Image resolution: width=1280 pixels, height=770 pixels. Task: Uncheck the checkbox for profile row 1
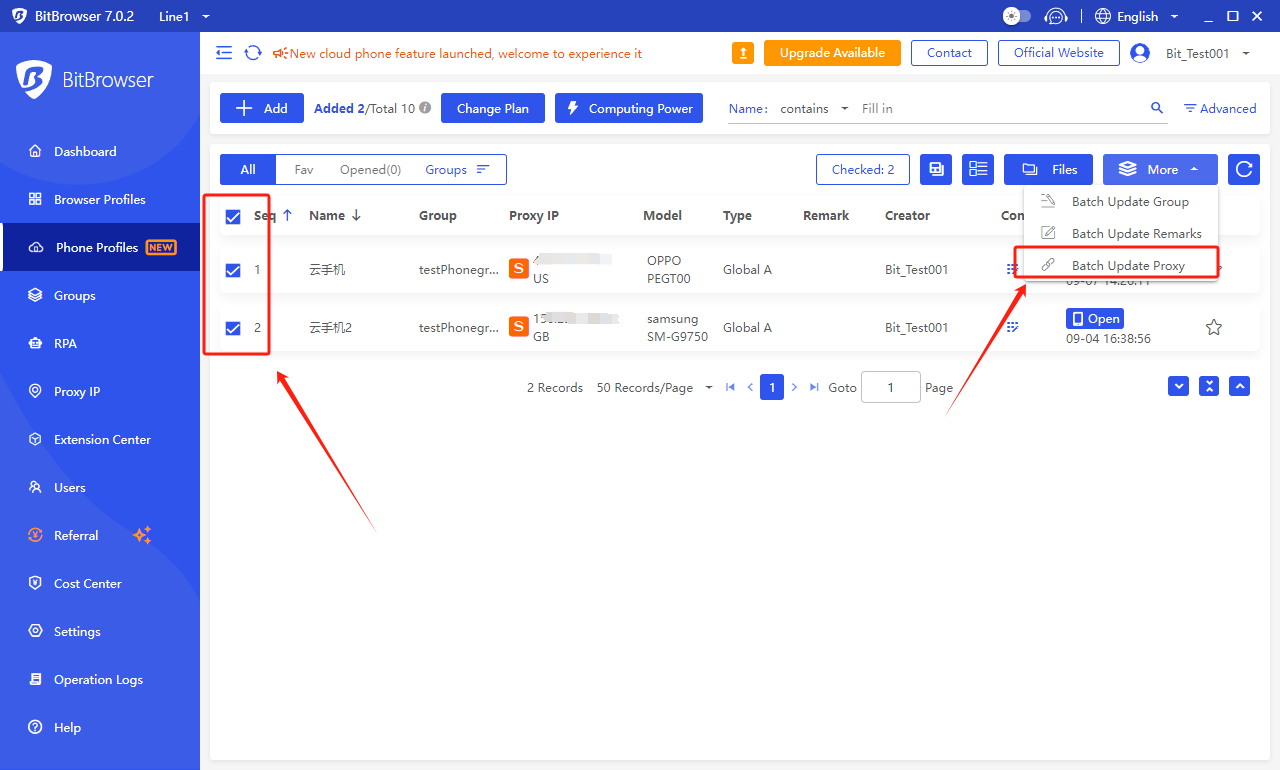tap(233, 270)
